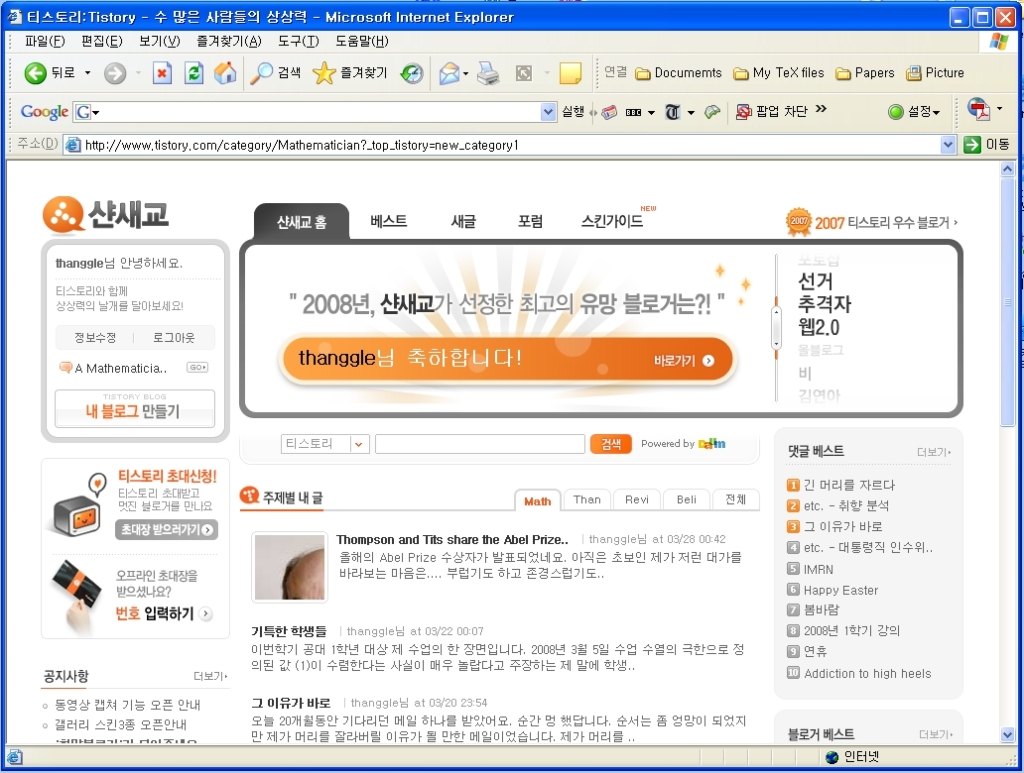Refresh the page with green arrows icon
1024x773 pixels.
coord(194,73)
